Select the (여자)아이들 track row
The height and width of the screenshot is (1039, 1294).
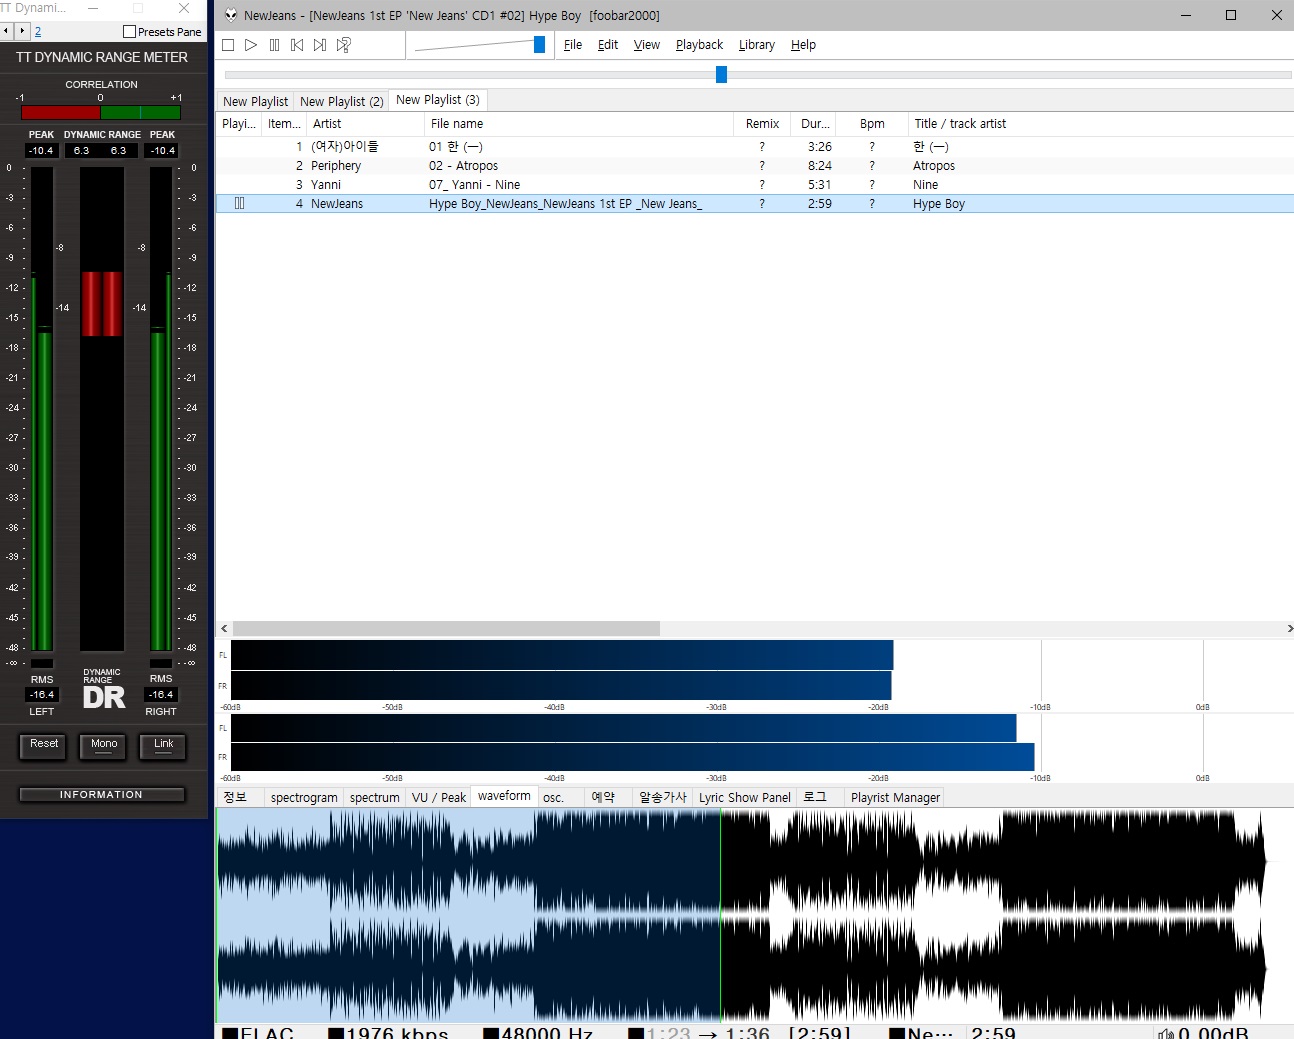click(x=755, y=147)
